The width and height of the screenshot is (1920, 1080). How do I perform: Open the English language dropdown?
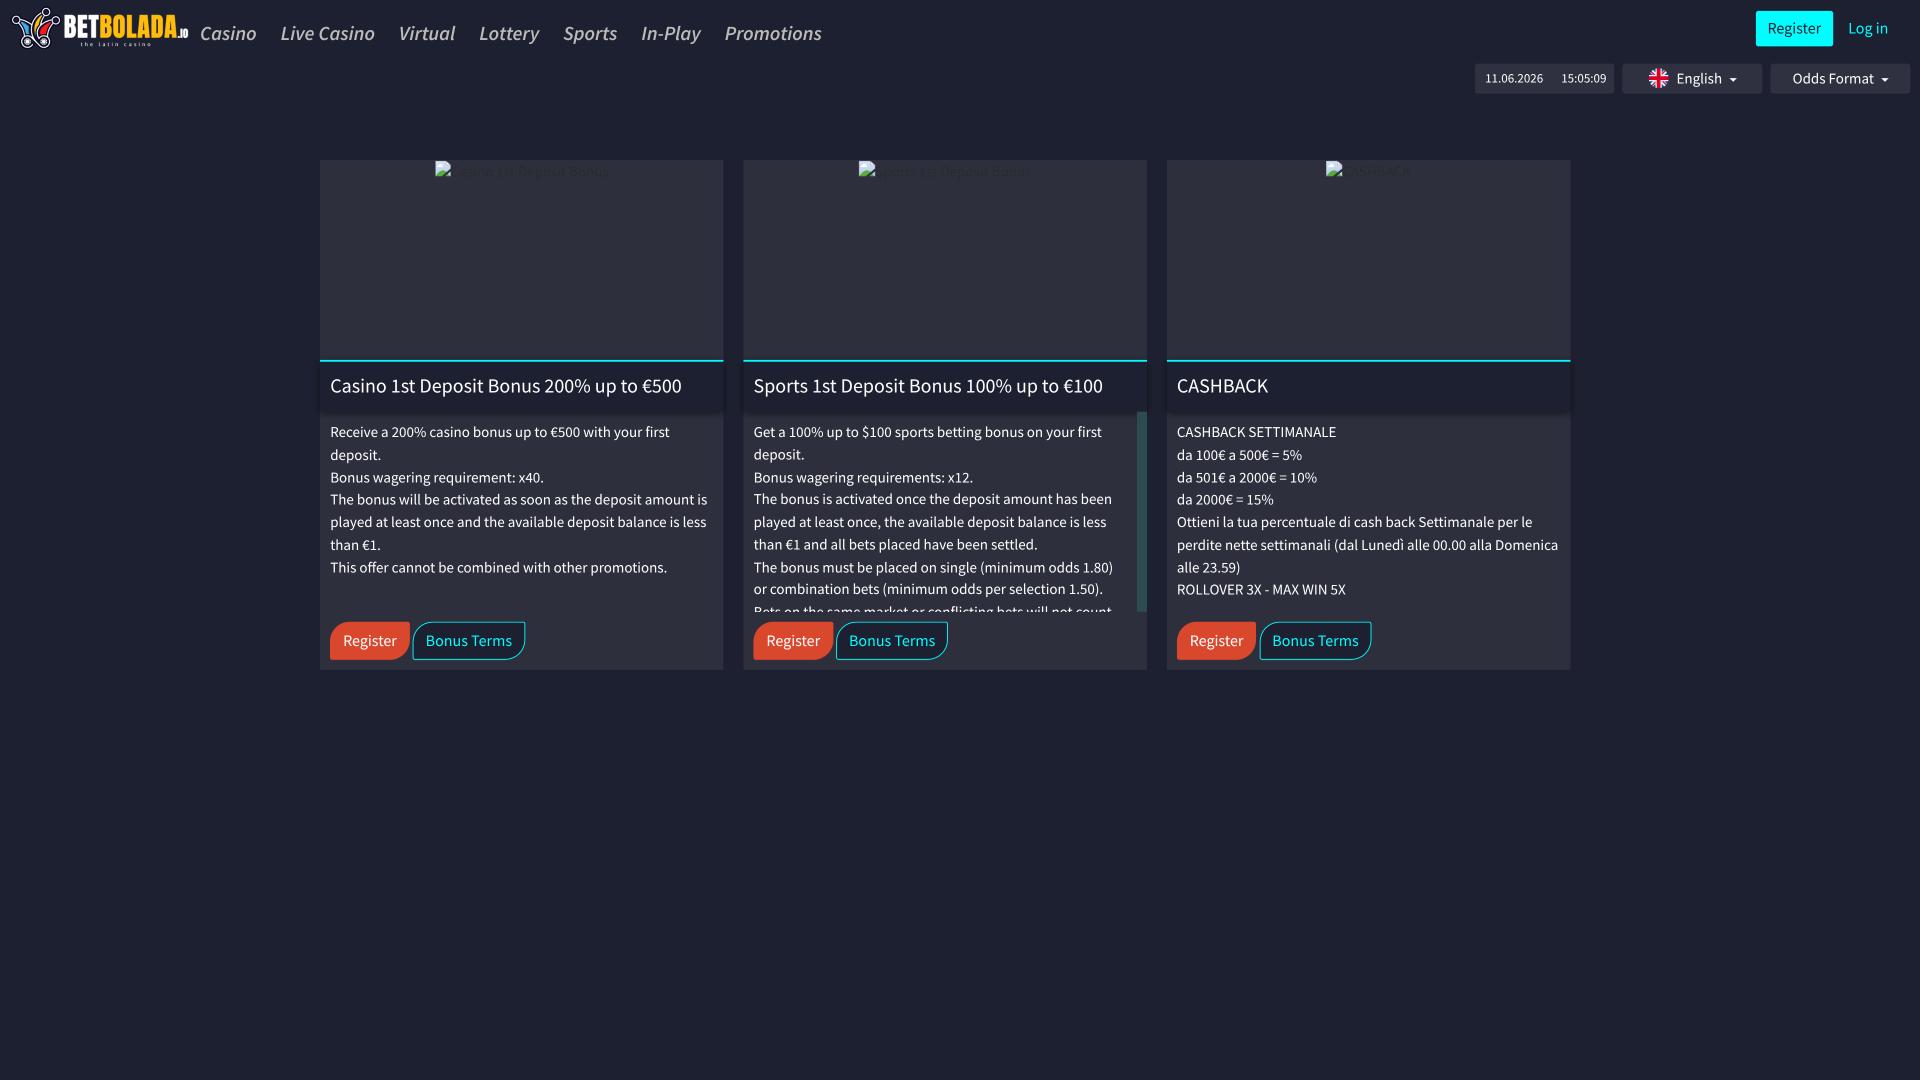1691,79
